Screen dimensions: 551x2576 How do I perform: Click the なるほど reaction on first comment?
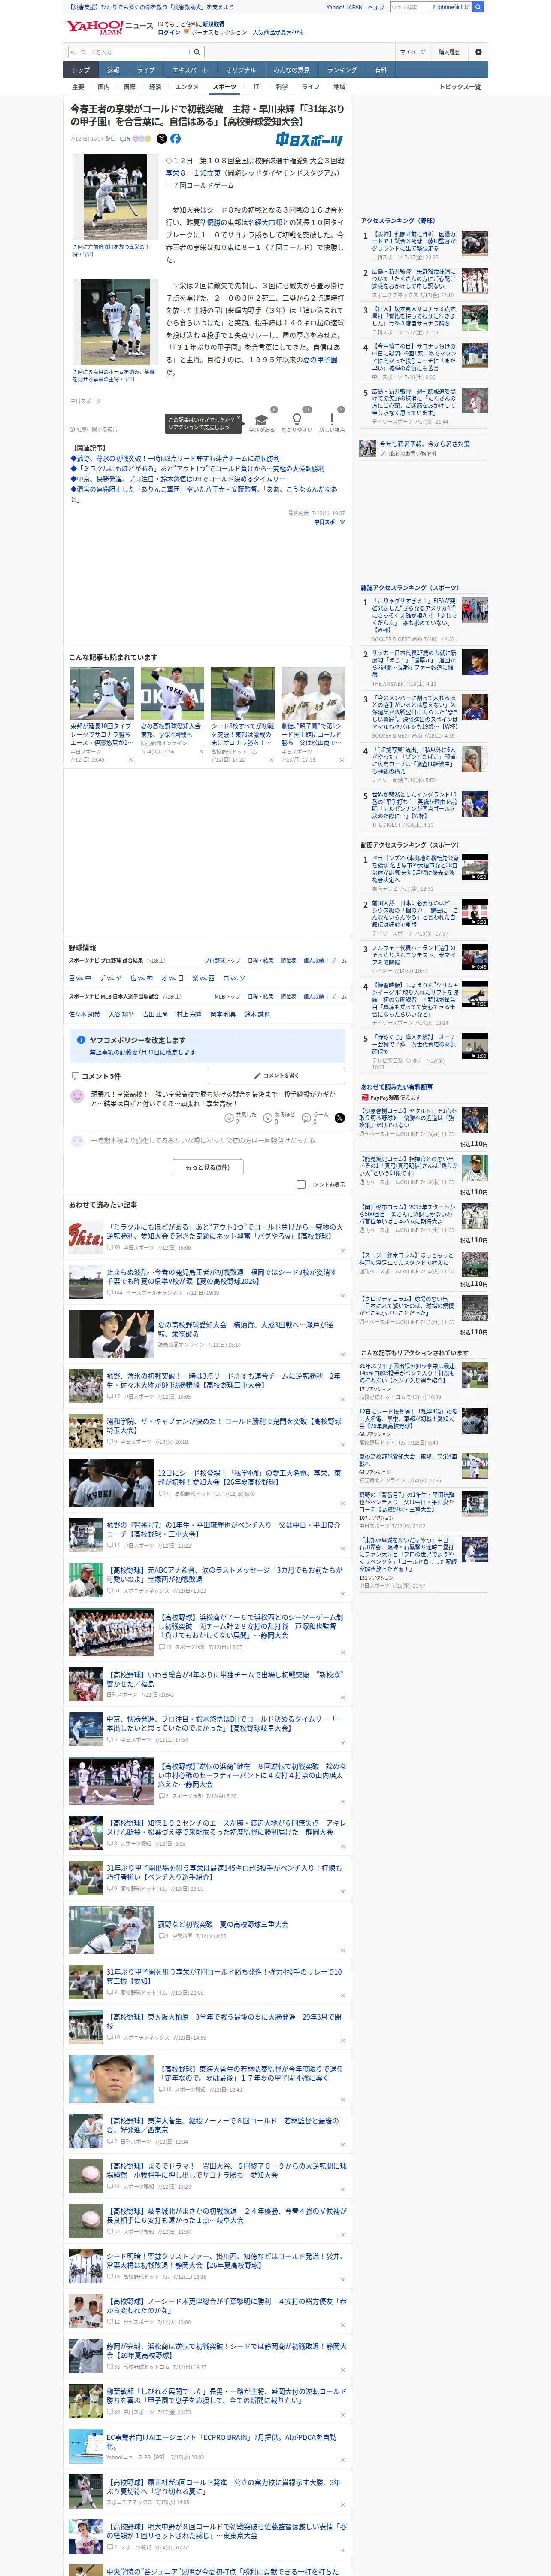click(x=269, y=1118)
